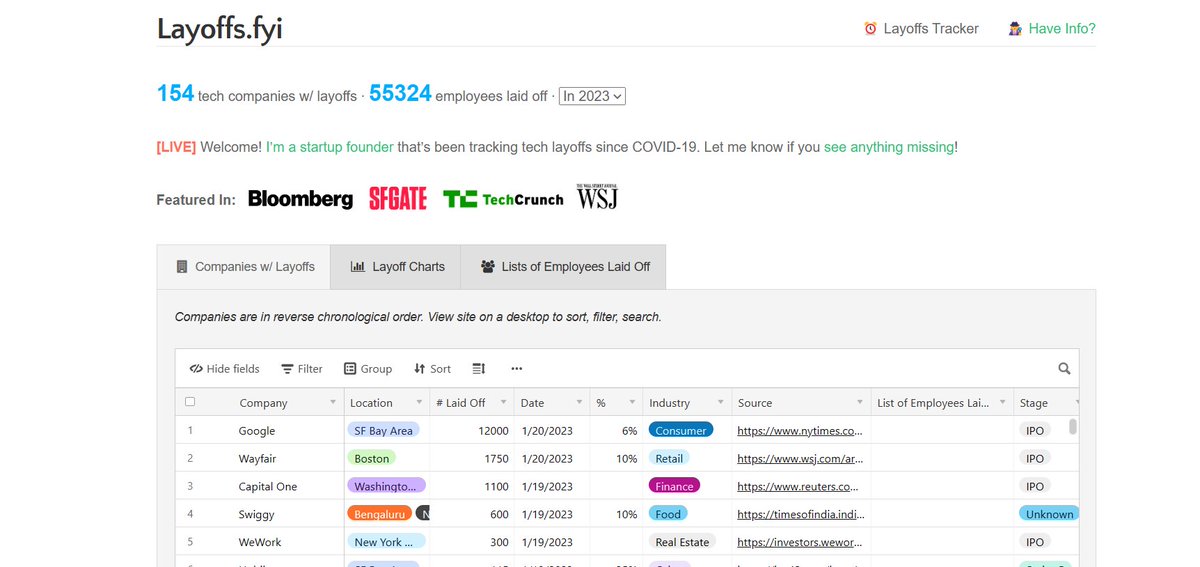Click the Food industry tag

point(668,515)
